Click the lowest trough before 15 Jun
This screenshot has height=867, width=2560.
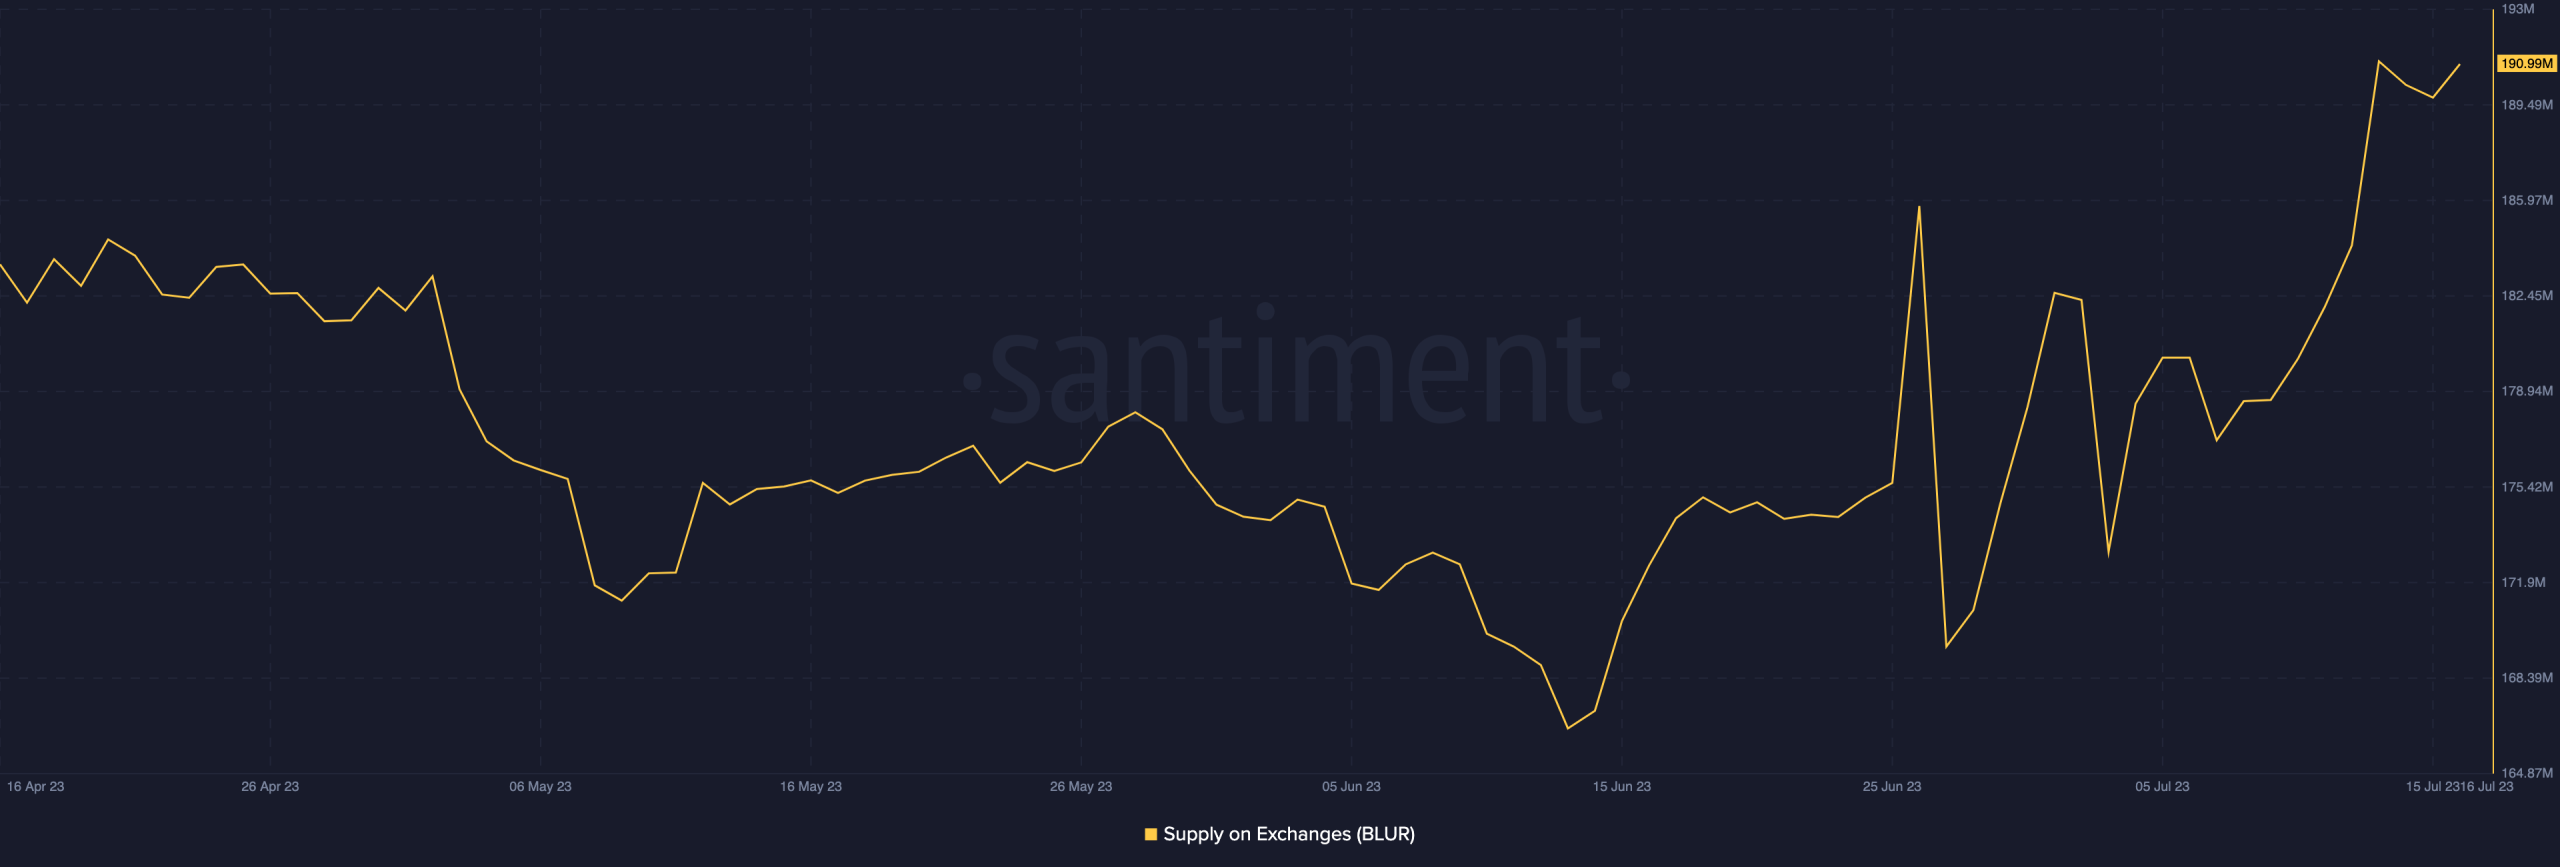click(1567, 728)
